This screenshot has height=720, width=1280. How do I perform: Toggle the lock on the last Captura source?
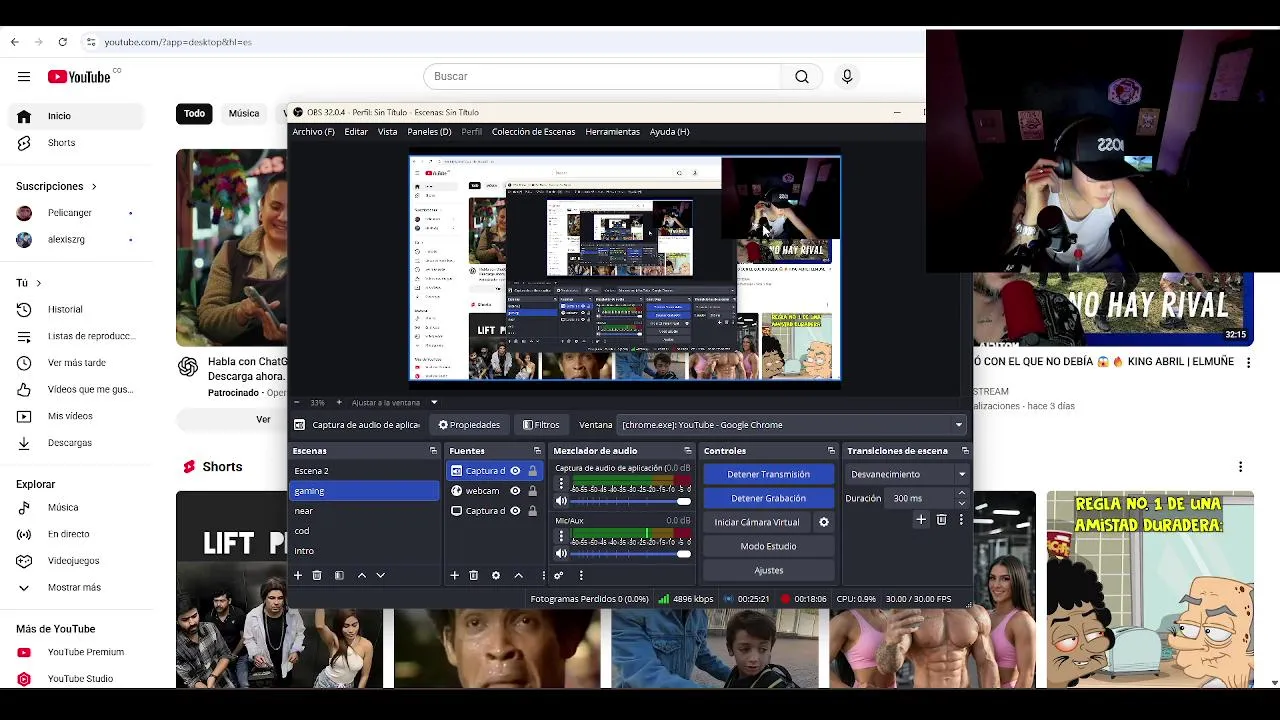tap(532, 511)
